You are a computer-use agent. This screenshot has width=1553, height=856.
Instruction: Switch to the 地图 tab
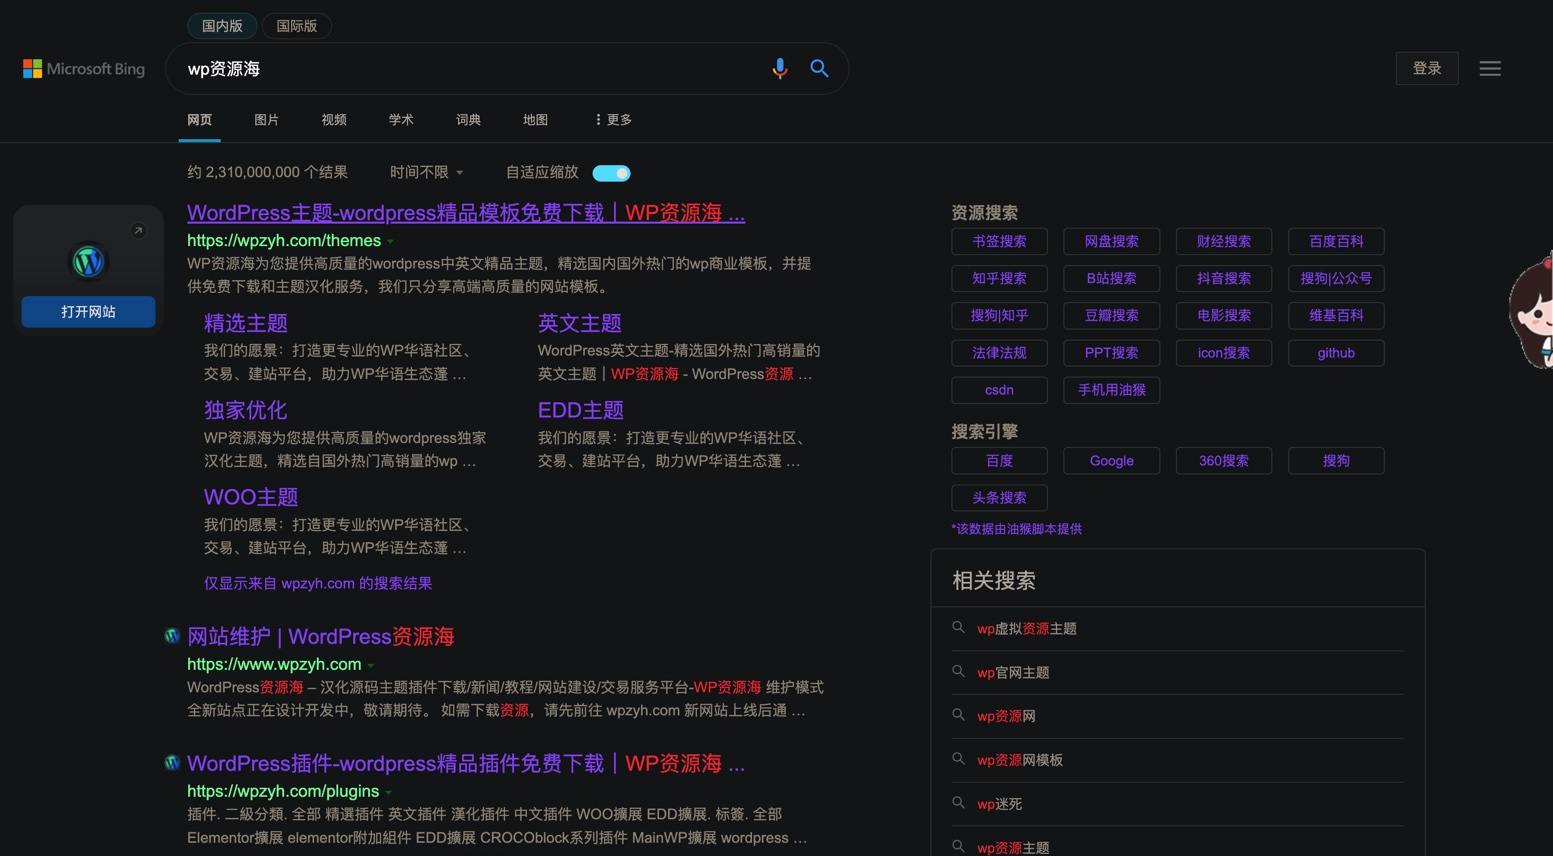click(535, 119)
